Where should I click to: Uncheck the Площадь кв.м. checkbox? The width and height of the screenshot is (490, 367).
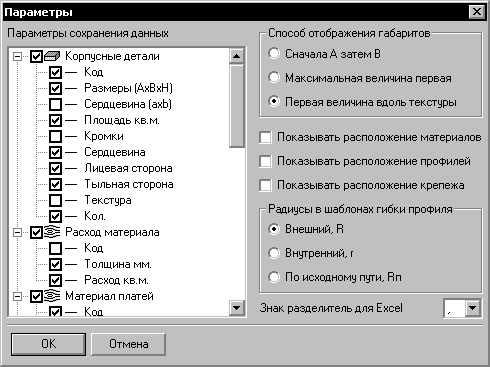55,120
